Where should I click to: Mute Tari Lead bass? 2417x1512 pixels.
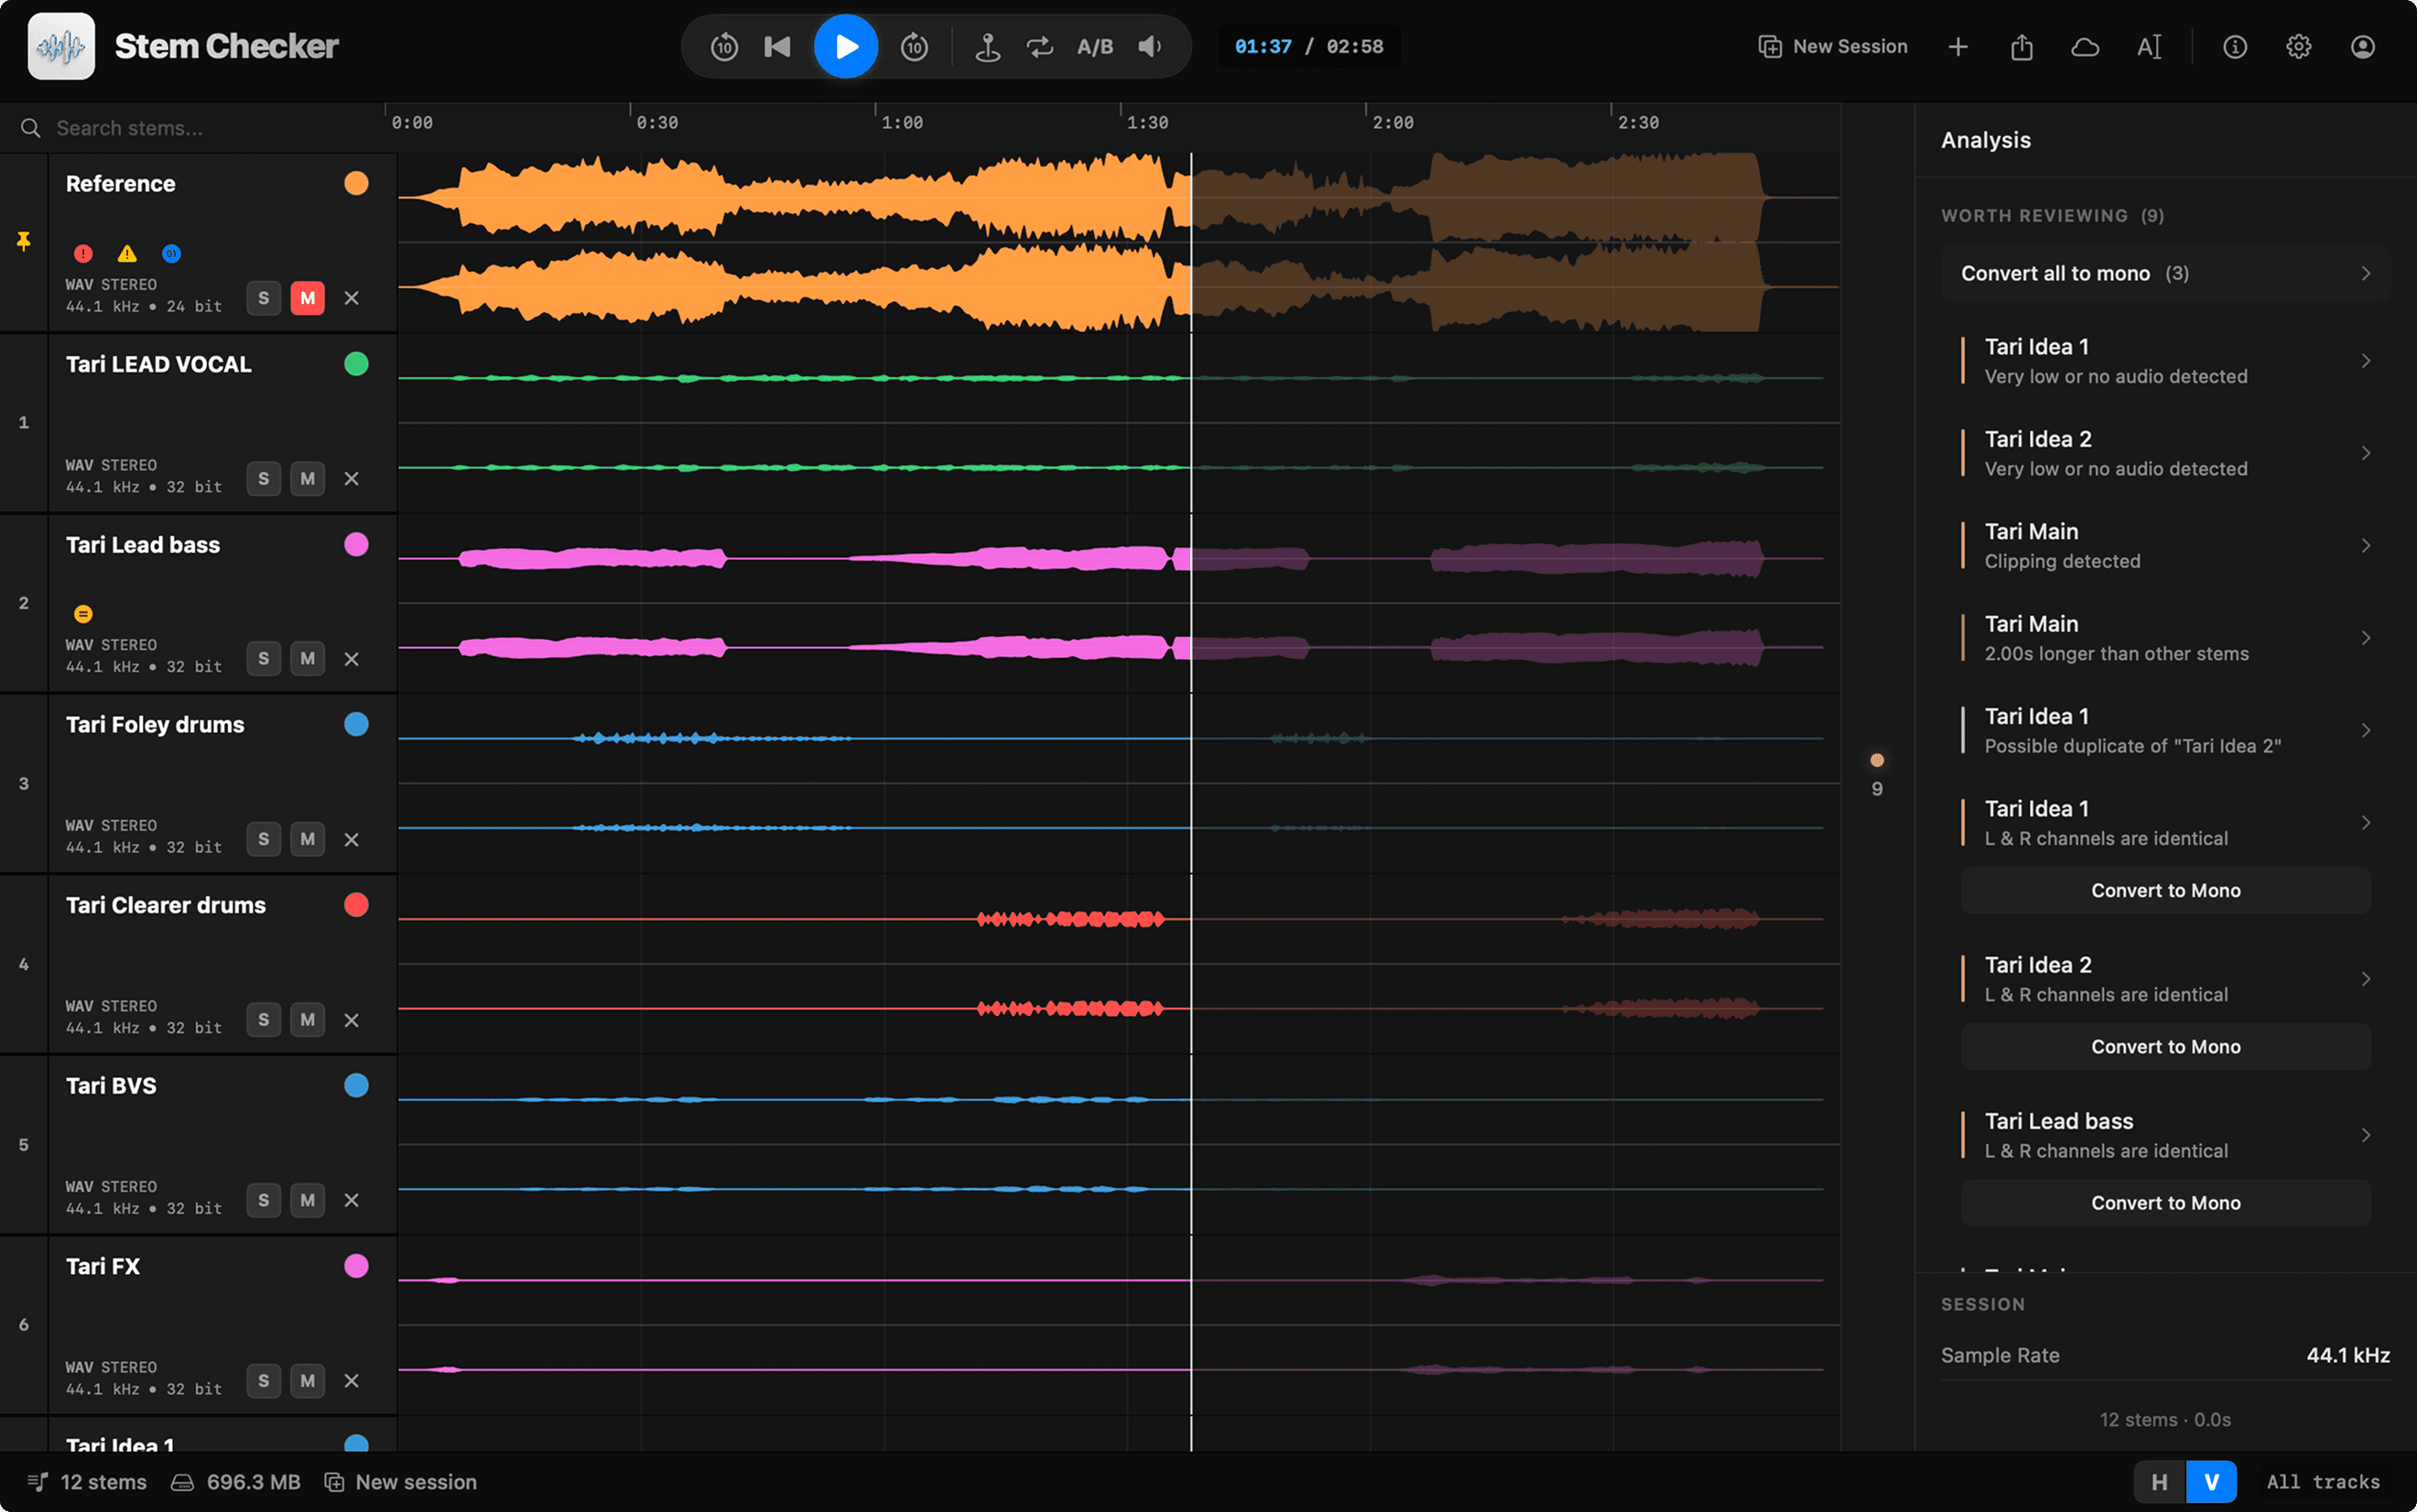click(307, 659)
